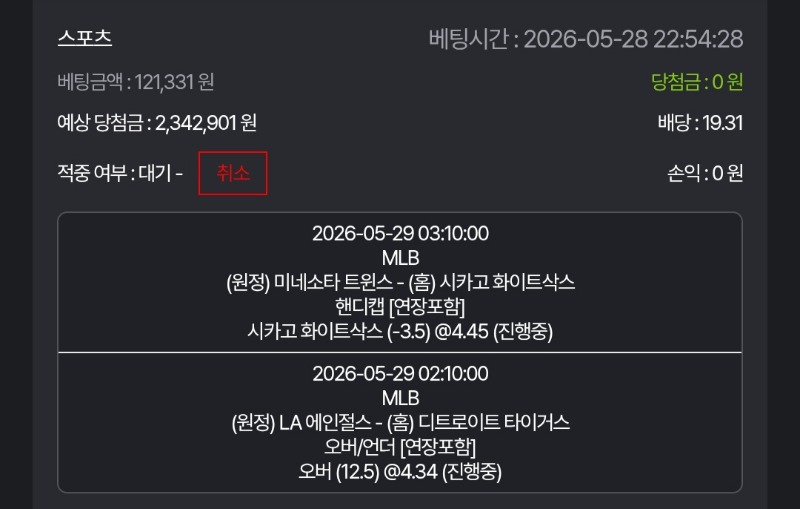Open the underlined 스포츠 link
Screen dimensions: 800x509
(85, 38)
